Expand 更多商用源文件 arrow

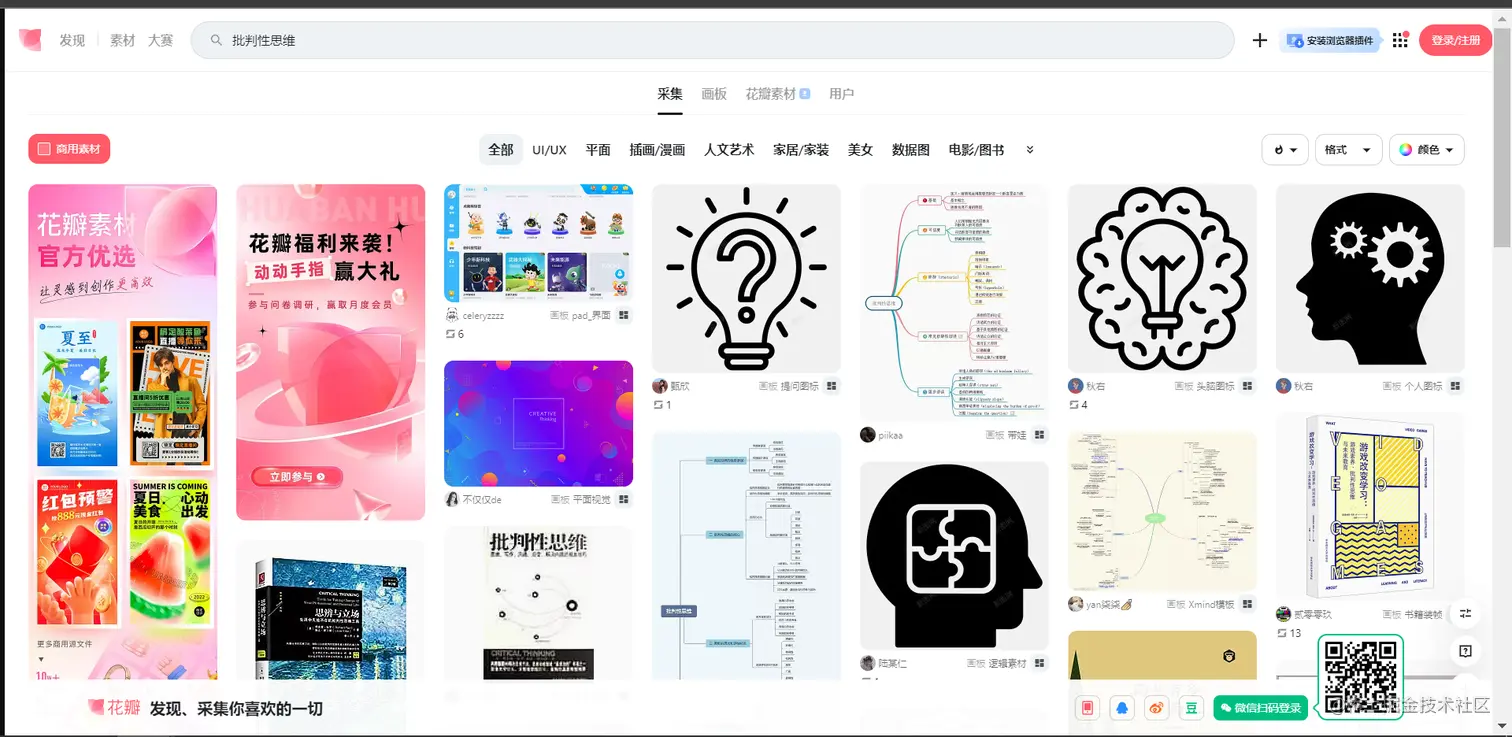pyautogui.click(x=41, y=659)
